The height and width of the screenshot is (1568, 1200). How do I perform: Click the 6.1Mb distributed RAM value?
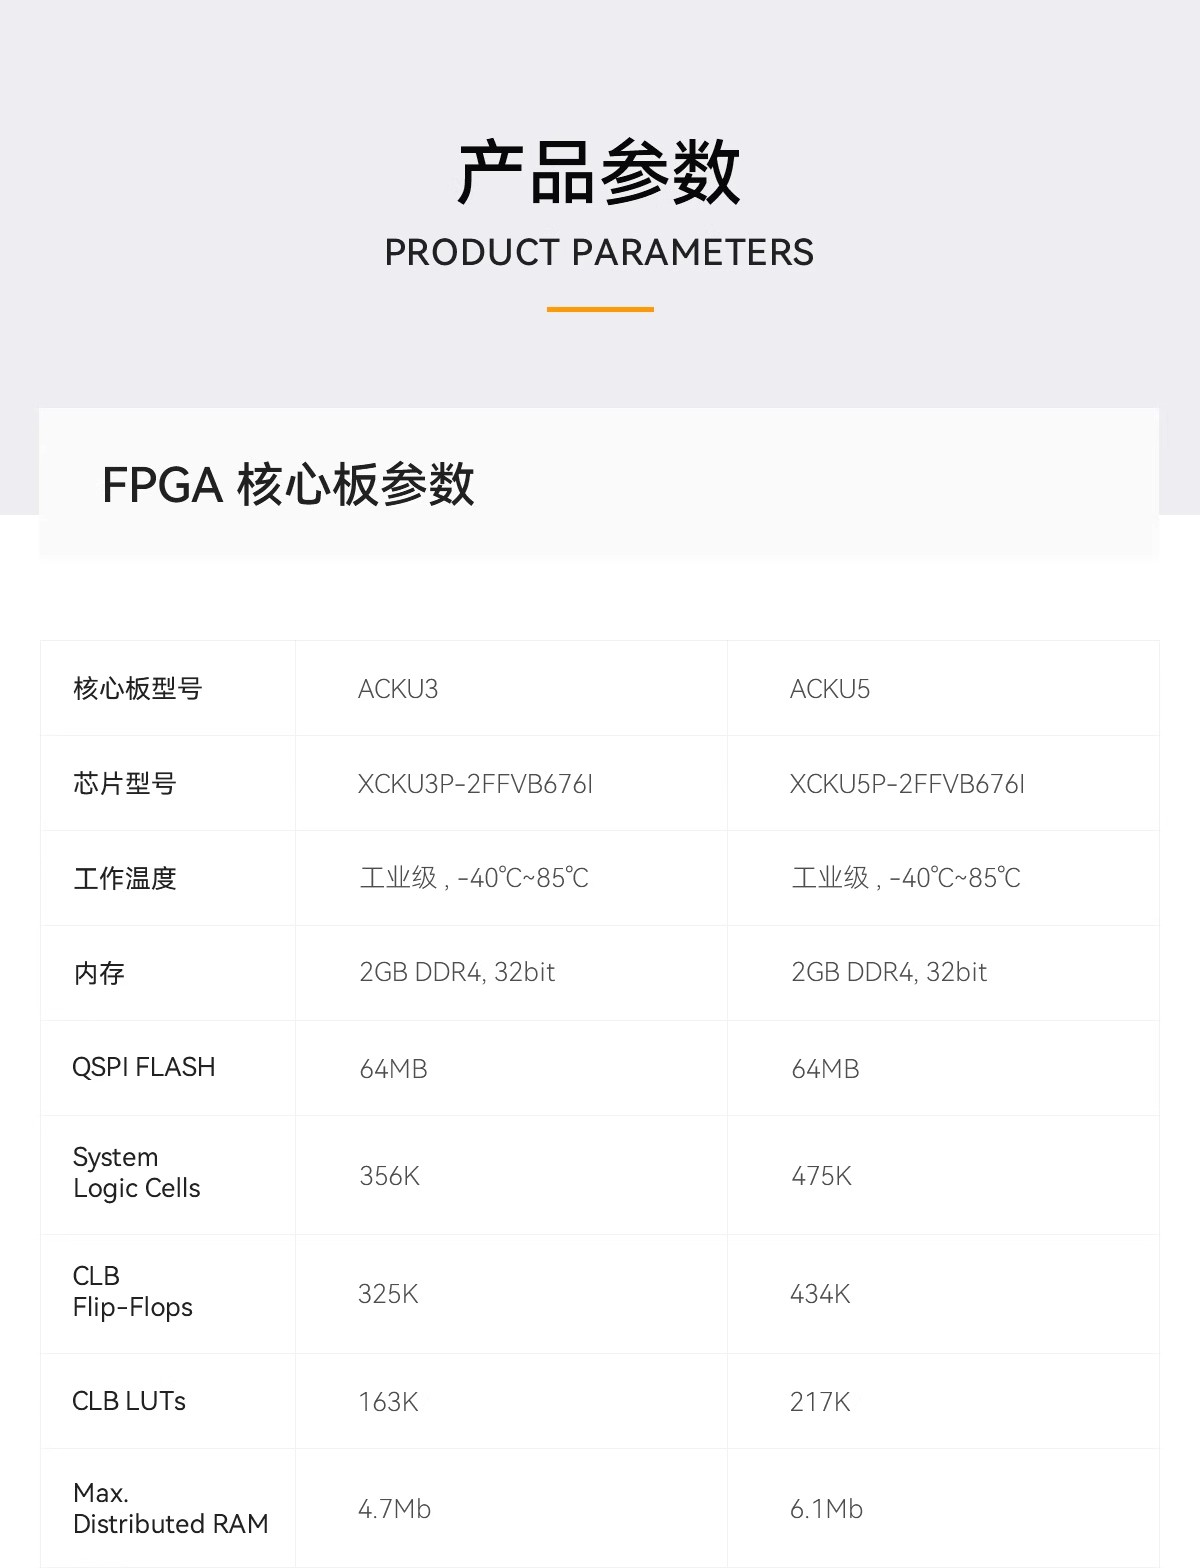coord(826,1509)
